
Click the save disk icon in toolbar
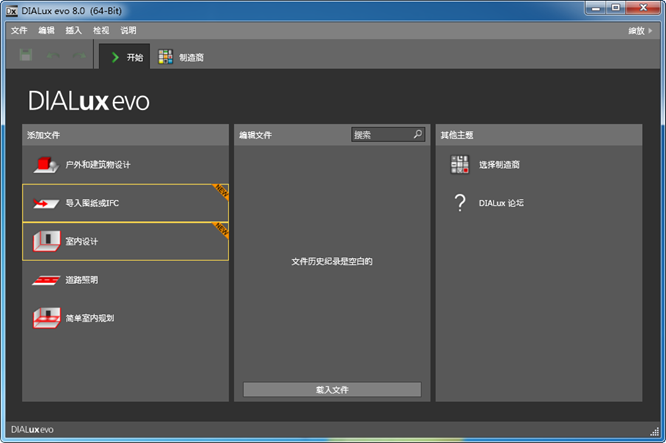(x=26, y=55)
